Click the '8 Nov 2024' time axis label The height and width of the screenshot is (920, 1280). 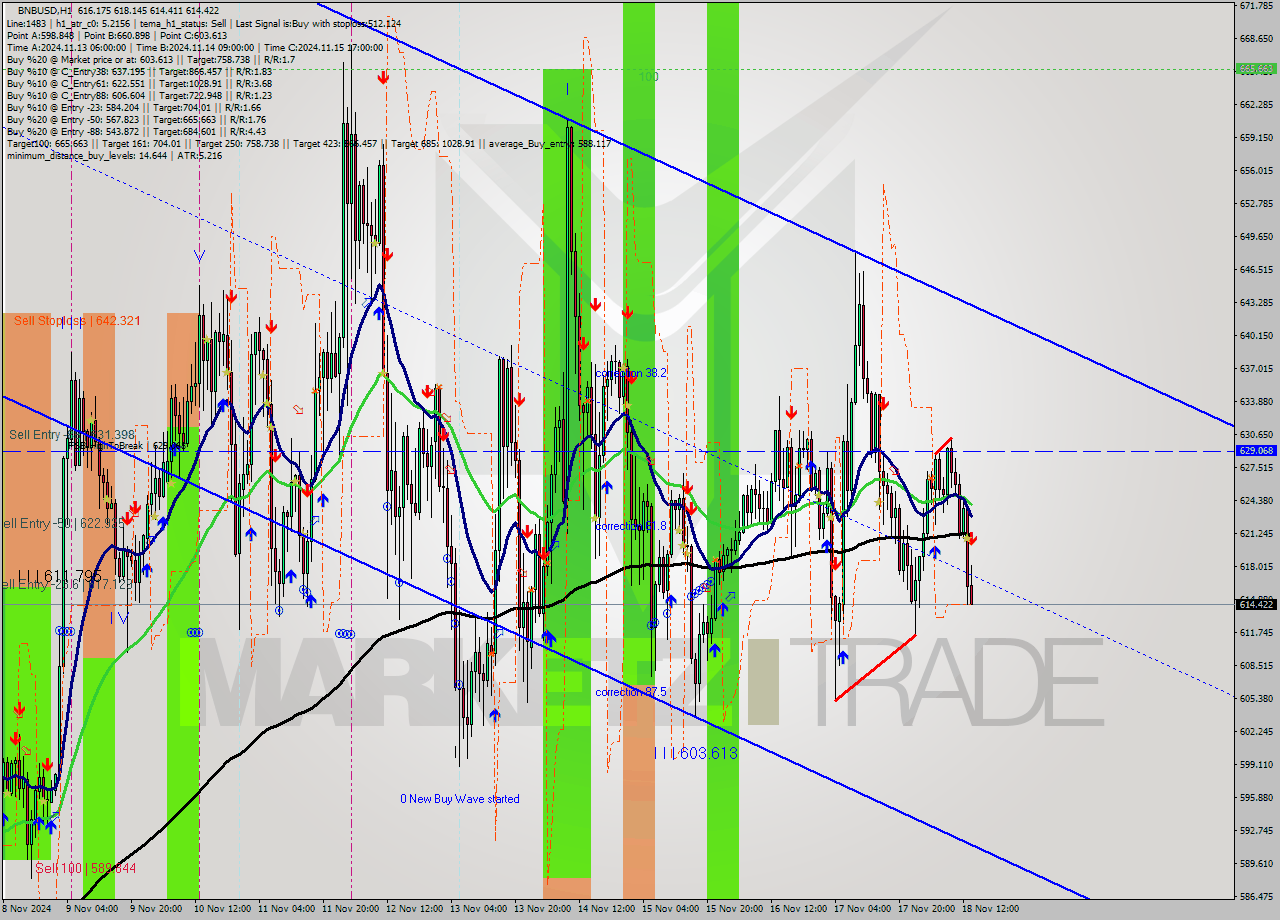(28, 909)
